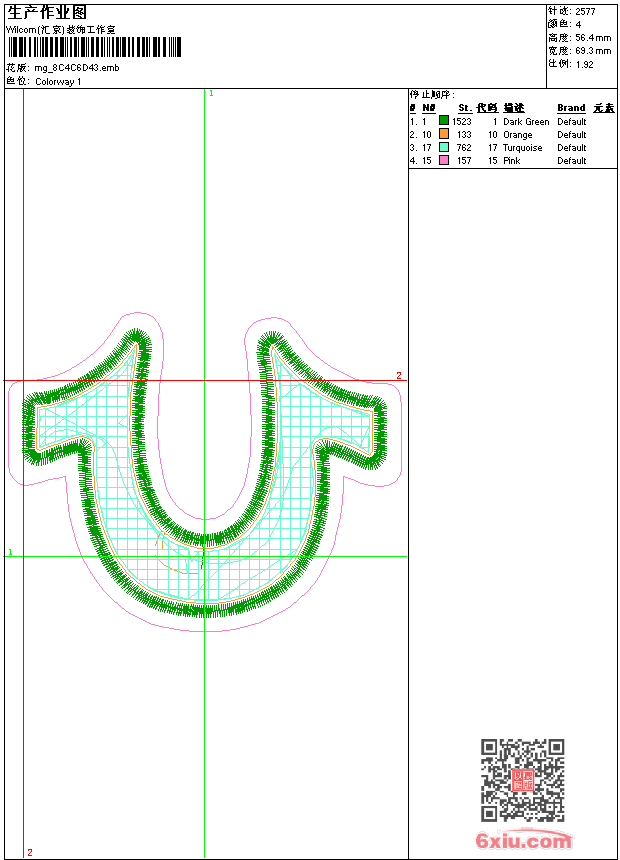Select the width value 69.3 mm

593,51
